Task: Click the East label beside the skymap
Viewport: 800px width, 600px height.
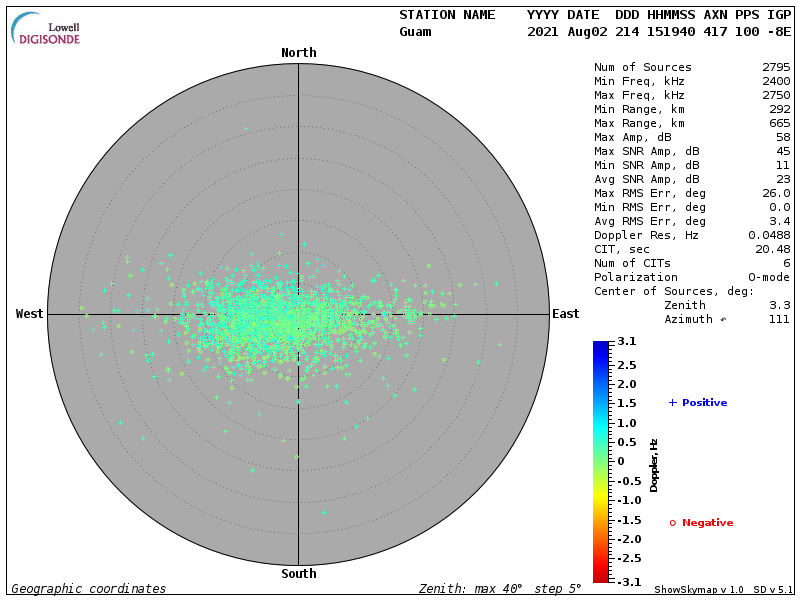Action: click(x=565, y=314)
